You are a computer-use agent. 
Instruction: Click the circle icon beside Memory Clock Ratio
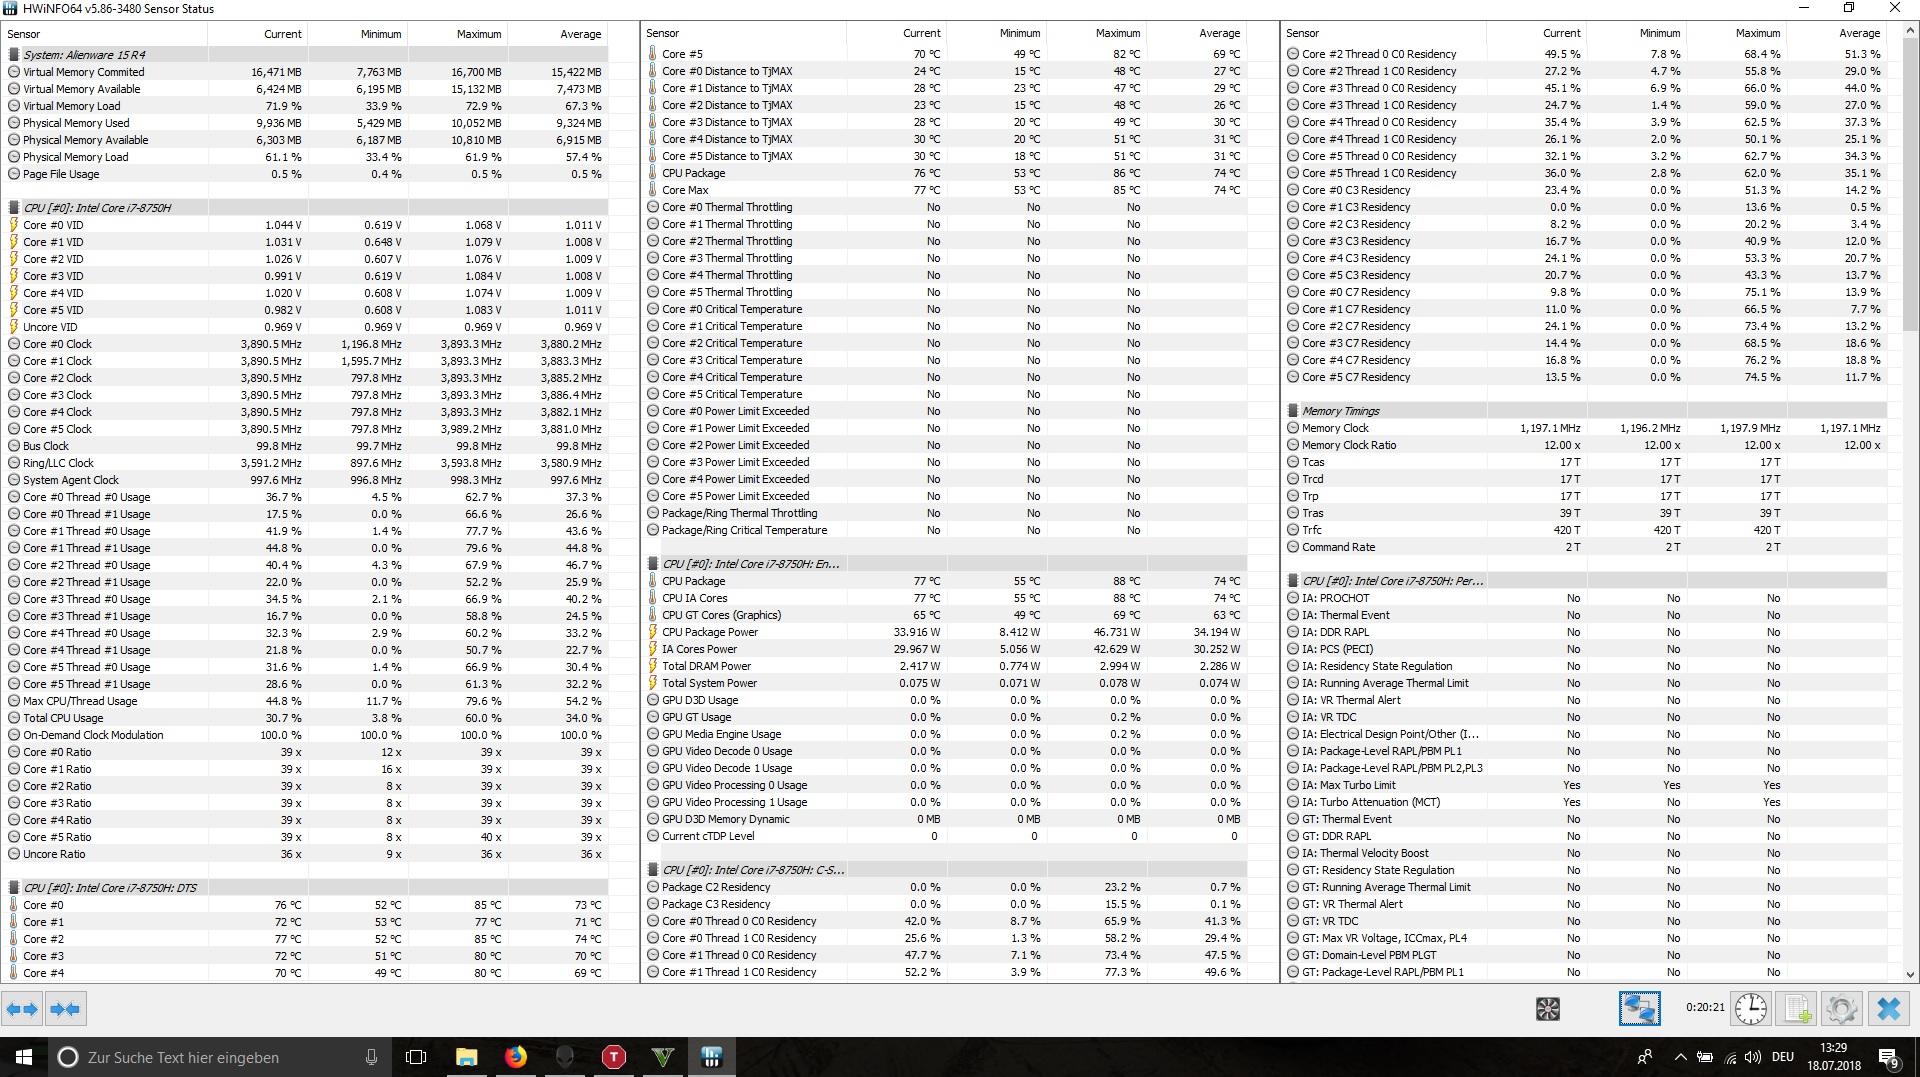[x=1293, y=445]
